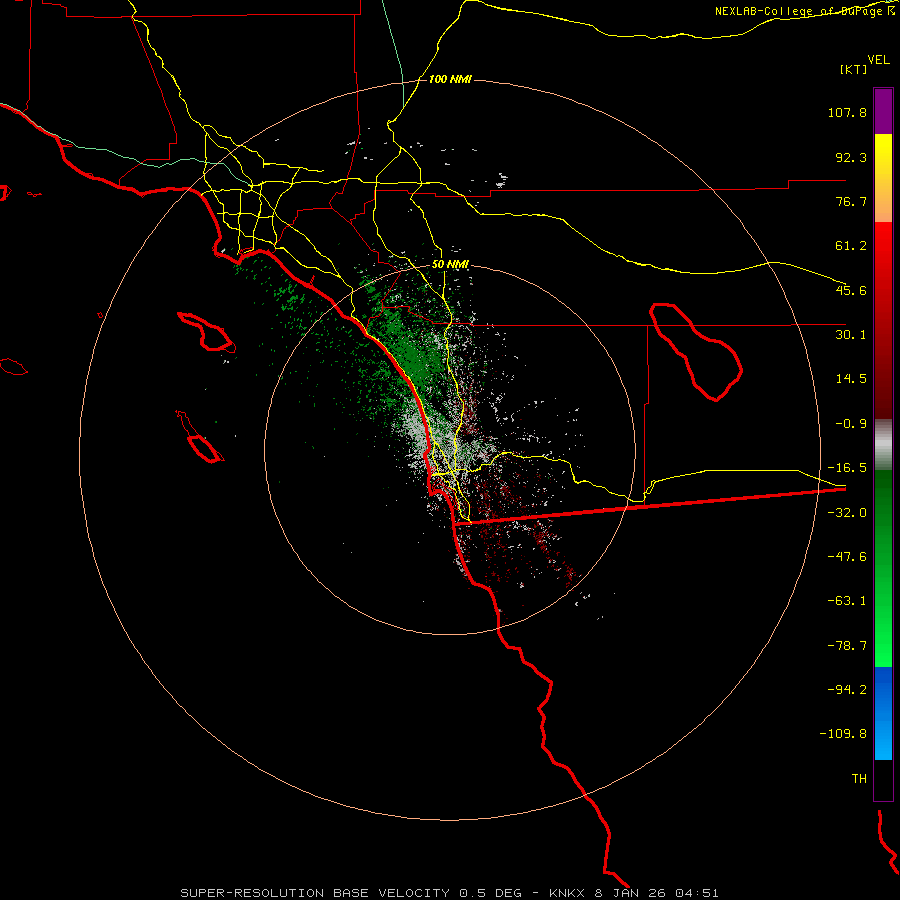This screenshot has width=900, height=900.
Task: Click the 14.5 legend value
Action: pyautogui.click(x=851, y=379)
